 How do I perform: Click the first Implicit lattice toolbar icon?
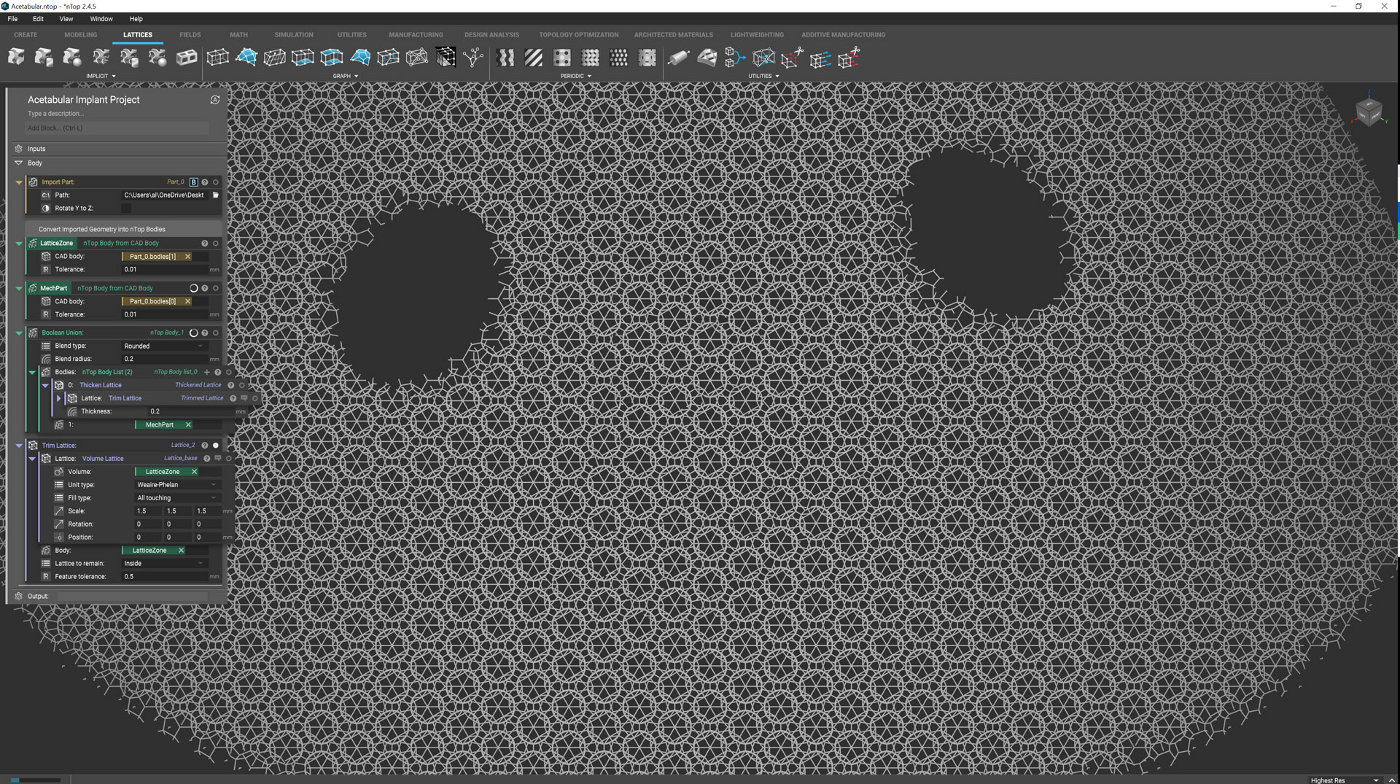point(16,58)
